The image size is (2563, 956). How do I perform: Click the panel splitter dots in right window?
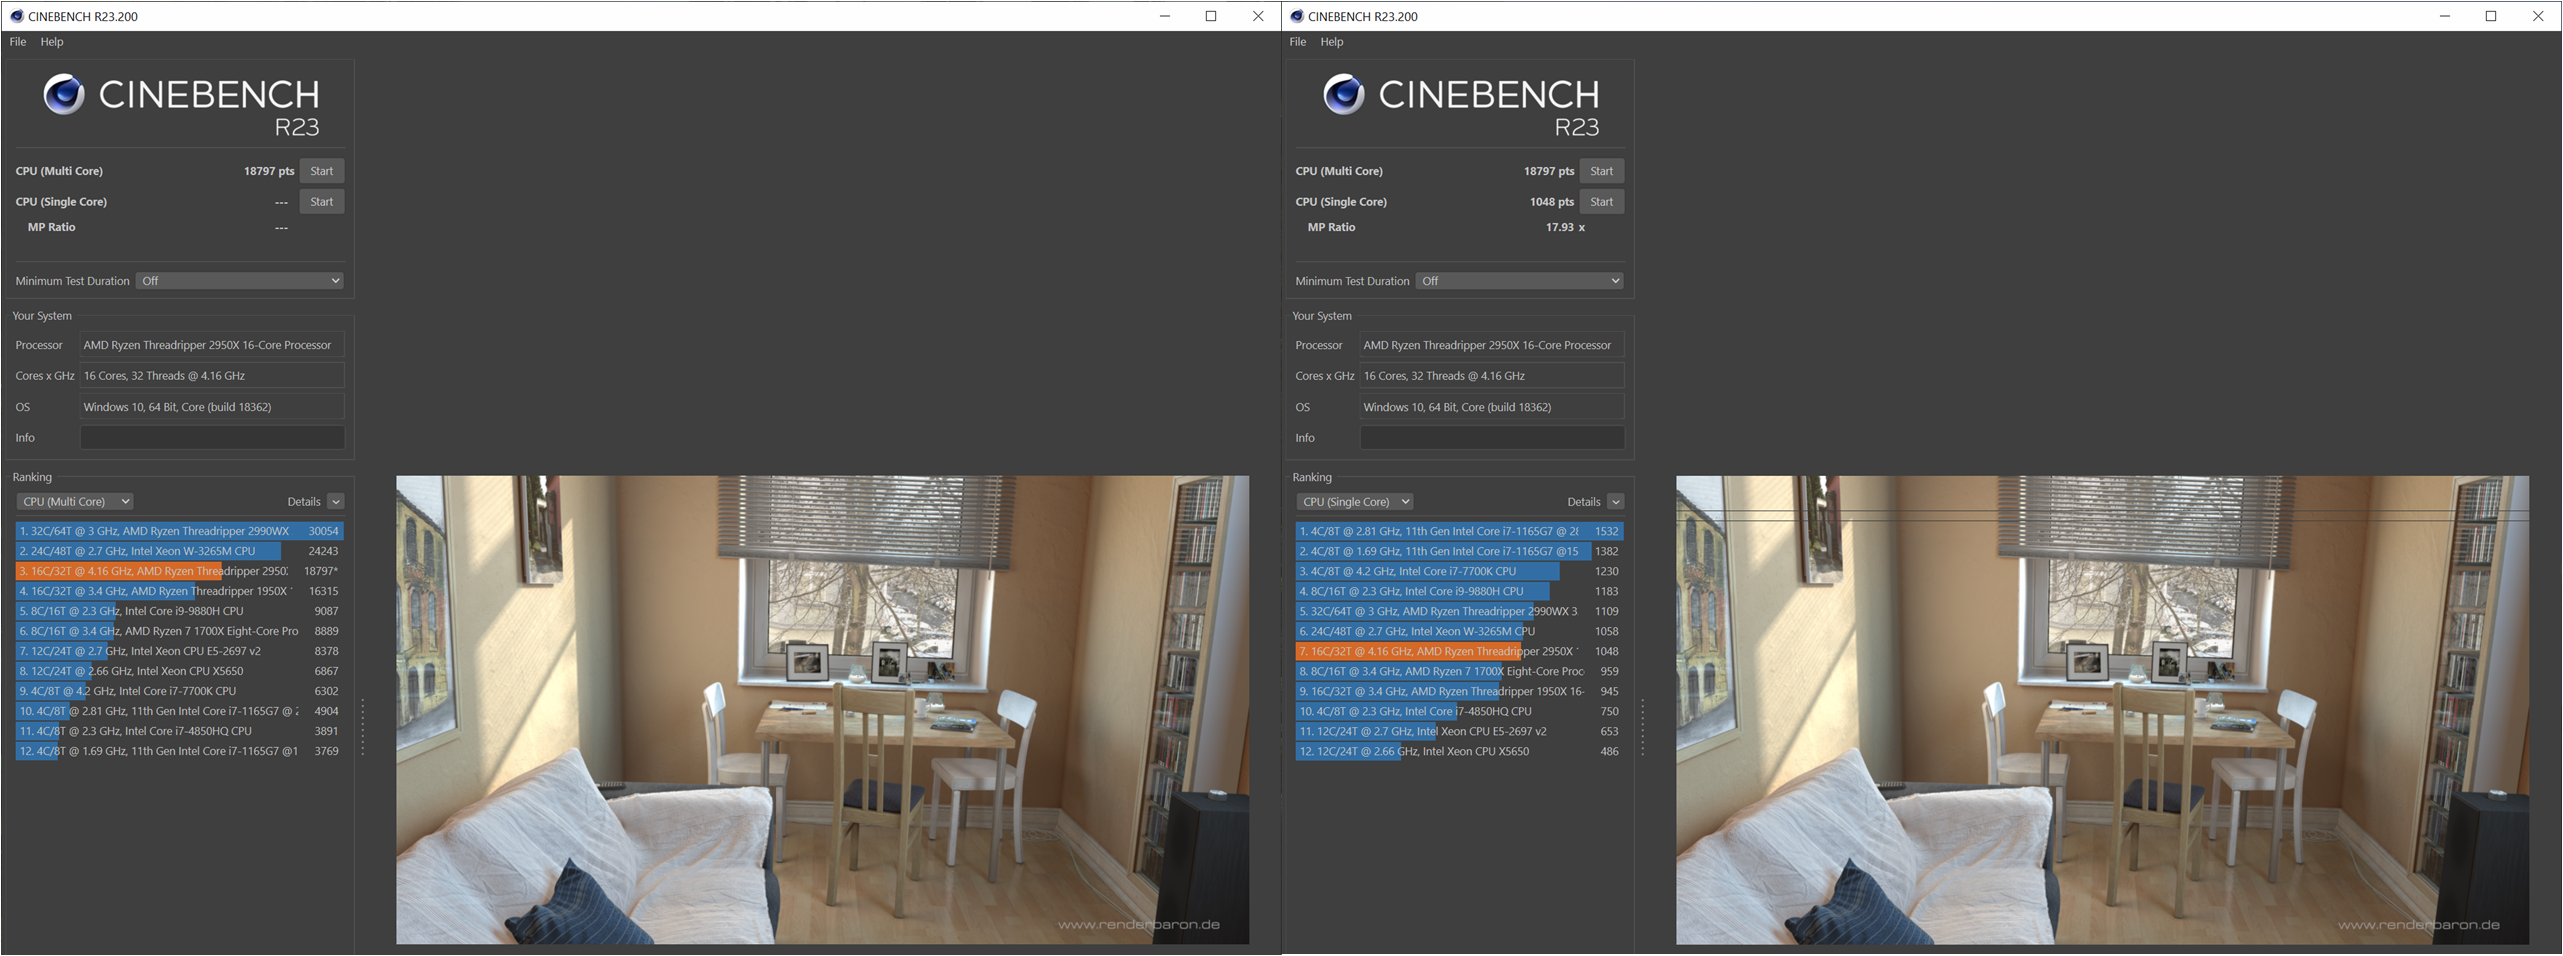click(1642, 727)
